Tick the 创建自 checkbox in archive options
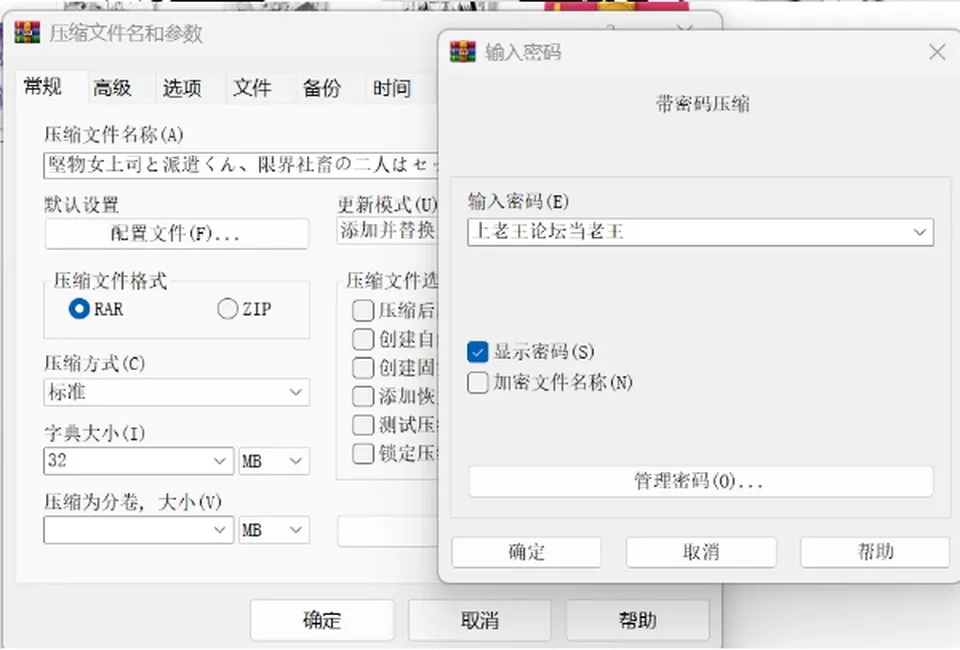 click(363, 338)
